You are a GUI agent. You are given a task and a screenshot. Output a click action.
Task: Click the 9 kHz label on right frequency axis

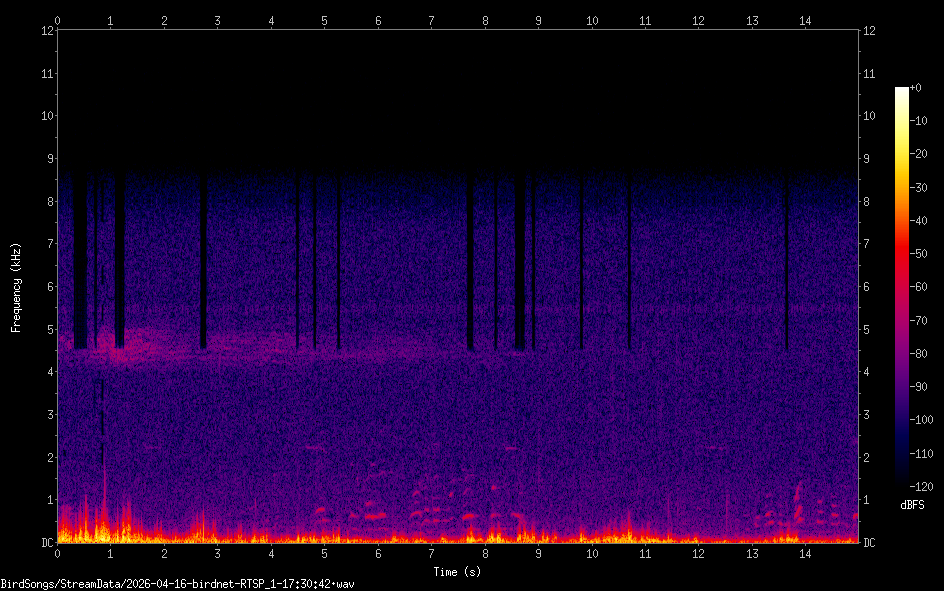(866, 158)
